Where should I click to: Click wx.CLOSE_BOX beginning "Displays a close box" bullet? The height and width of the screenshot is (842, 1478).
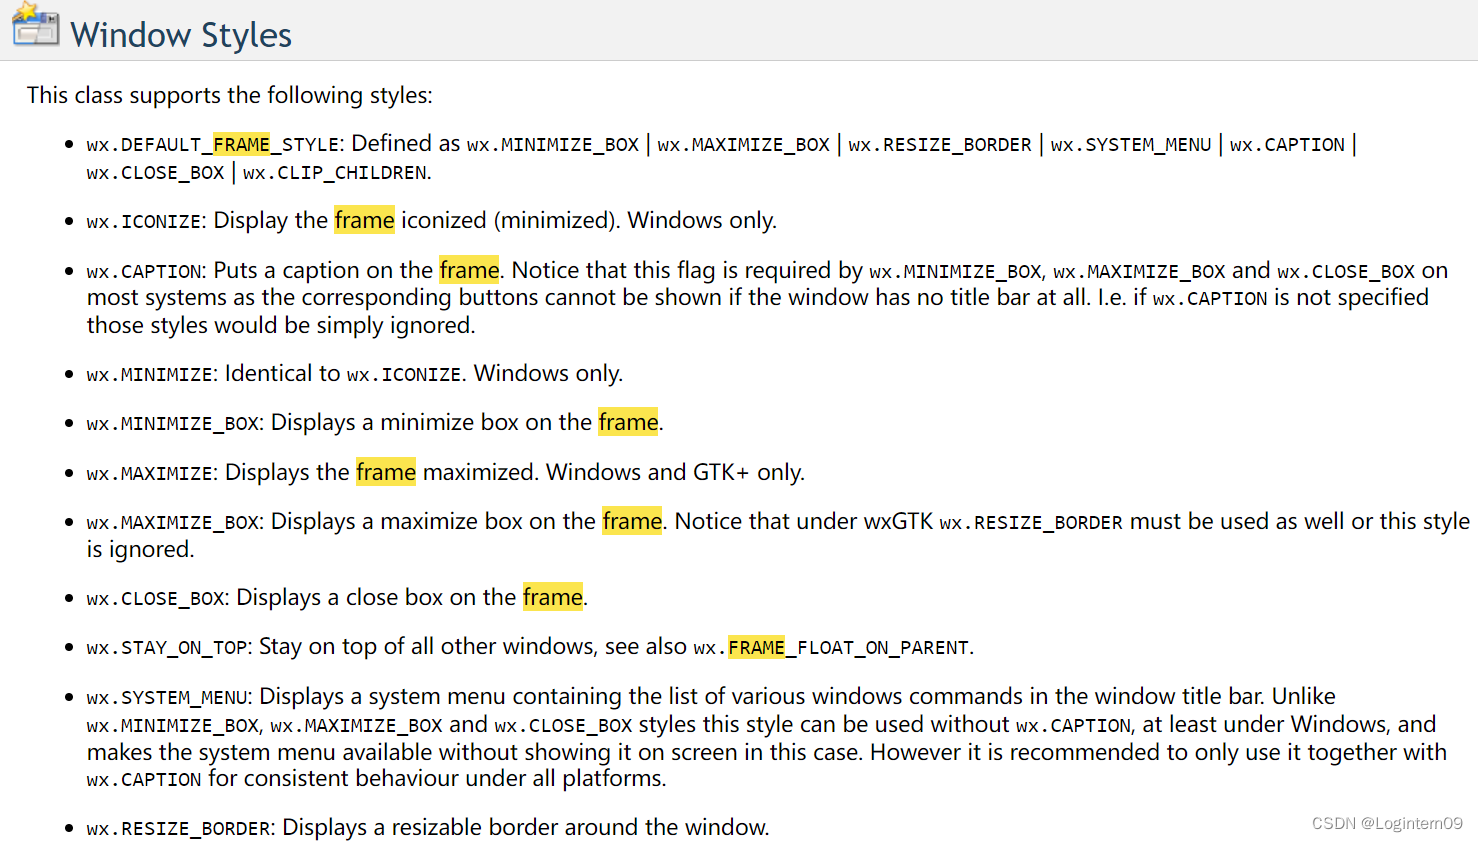click(x=156, y=599)
